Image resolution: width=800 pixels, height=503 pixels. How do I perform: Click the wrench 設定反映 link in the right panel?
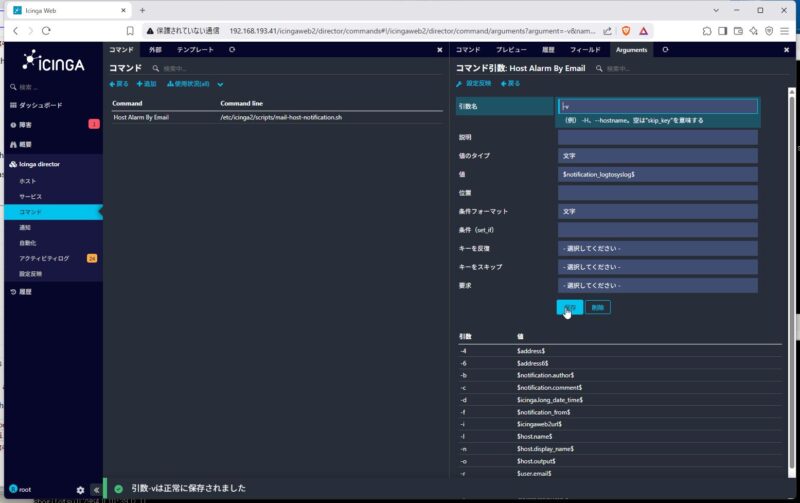coord(473,83)
